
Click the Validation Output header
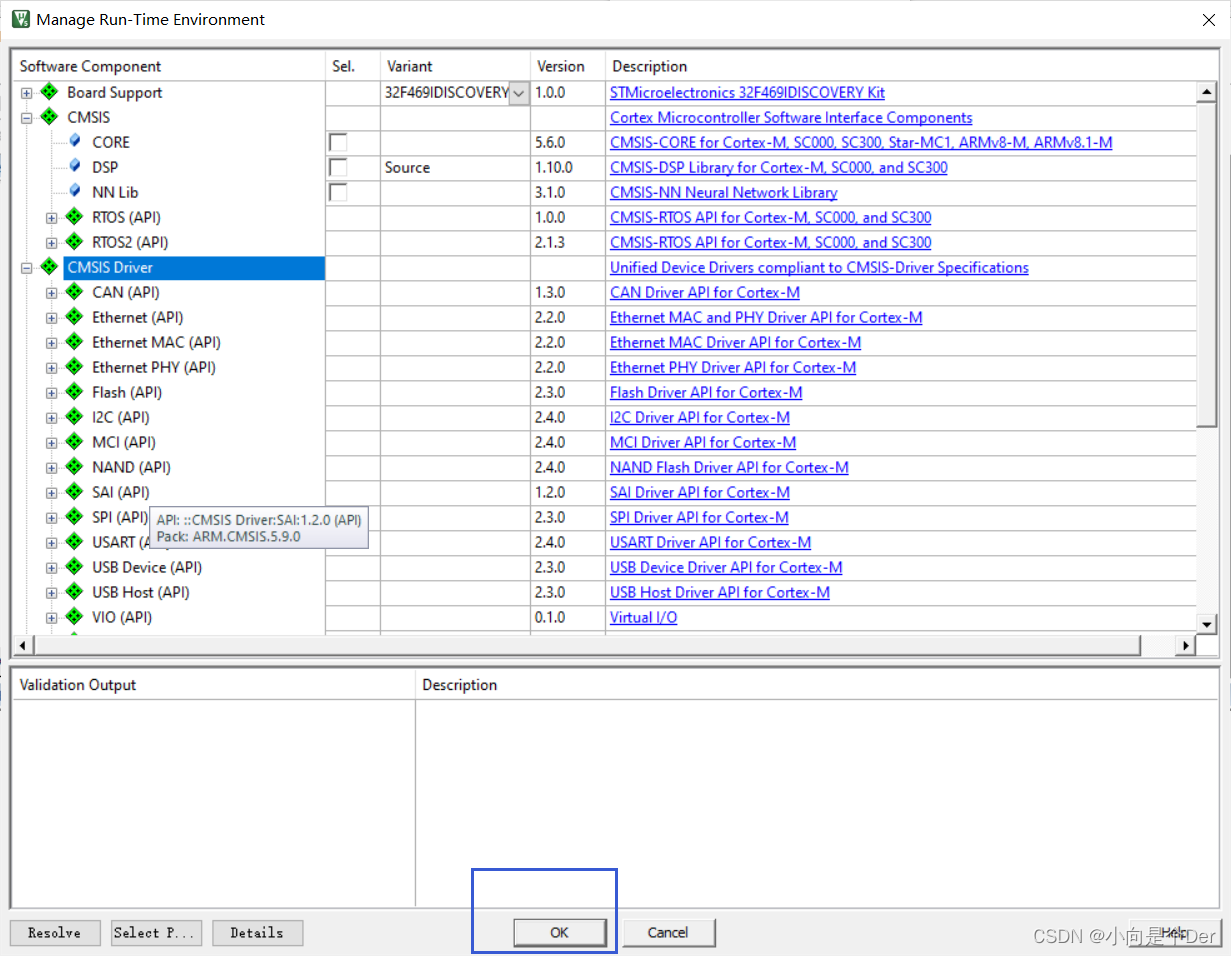[x=214, y=685]
